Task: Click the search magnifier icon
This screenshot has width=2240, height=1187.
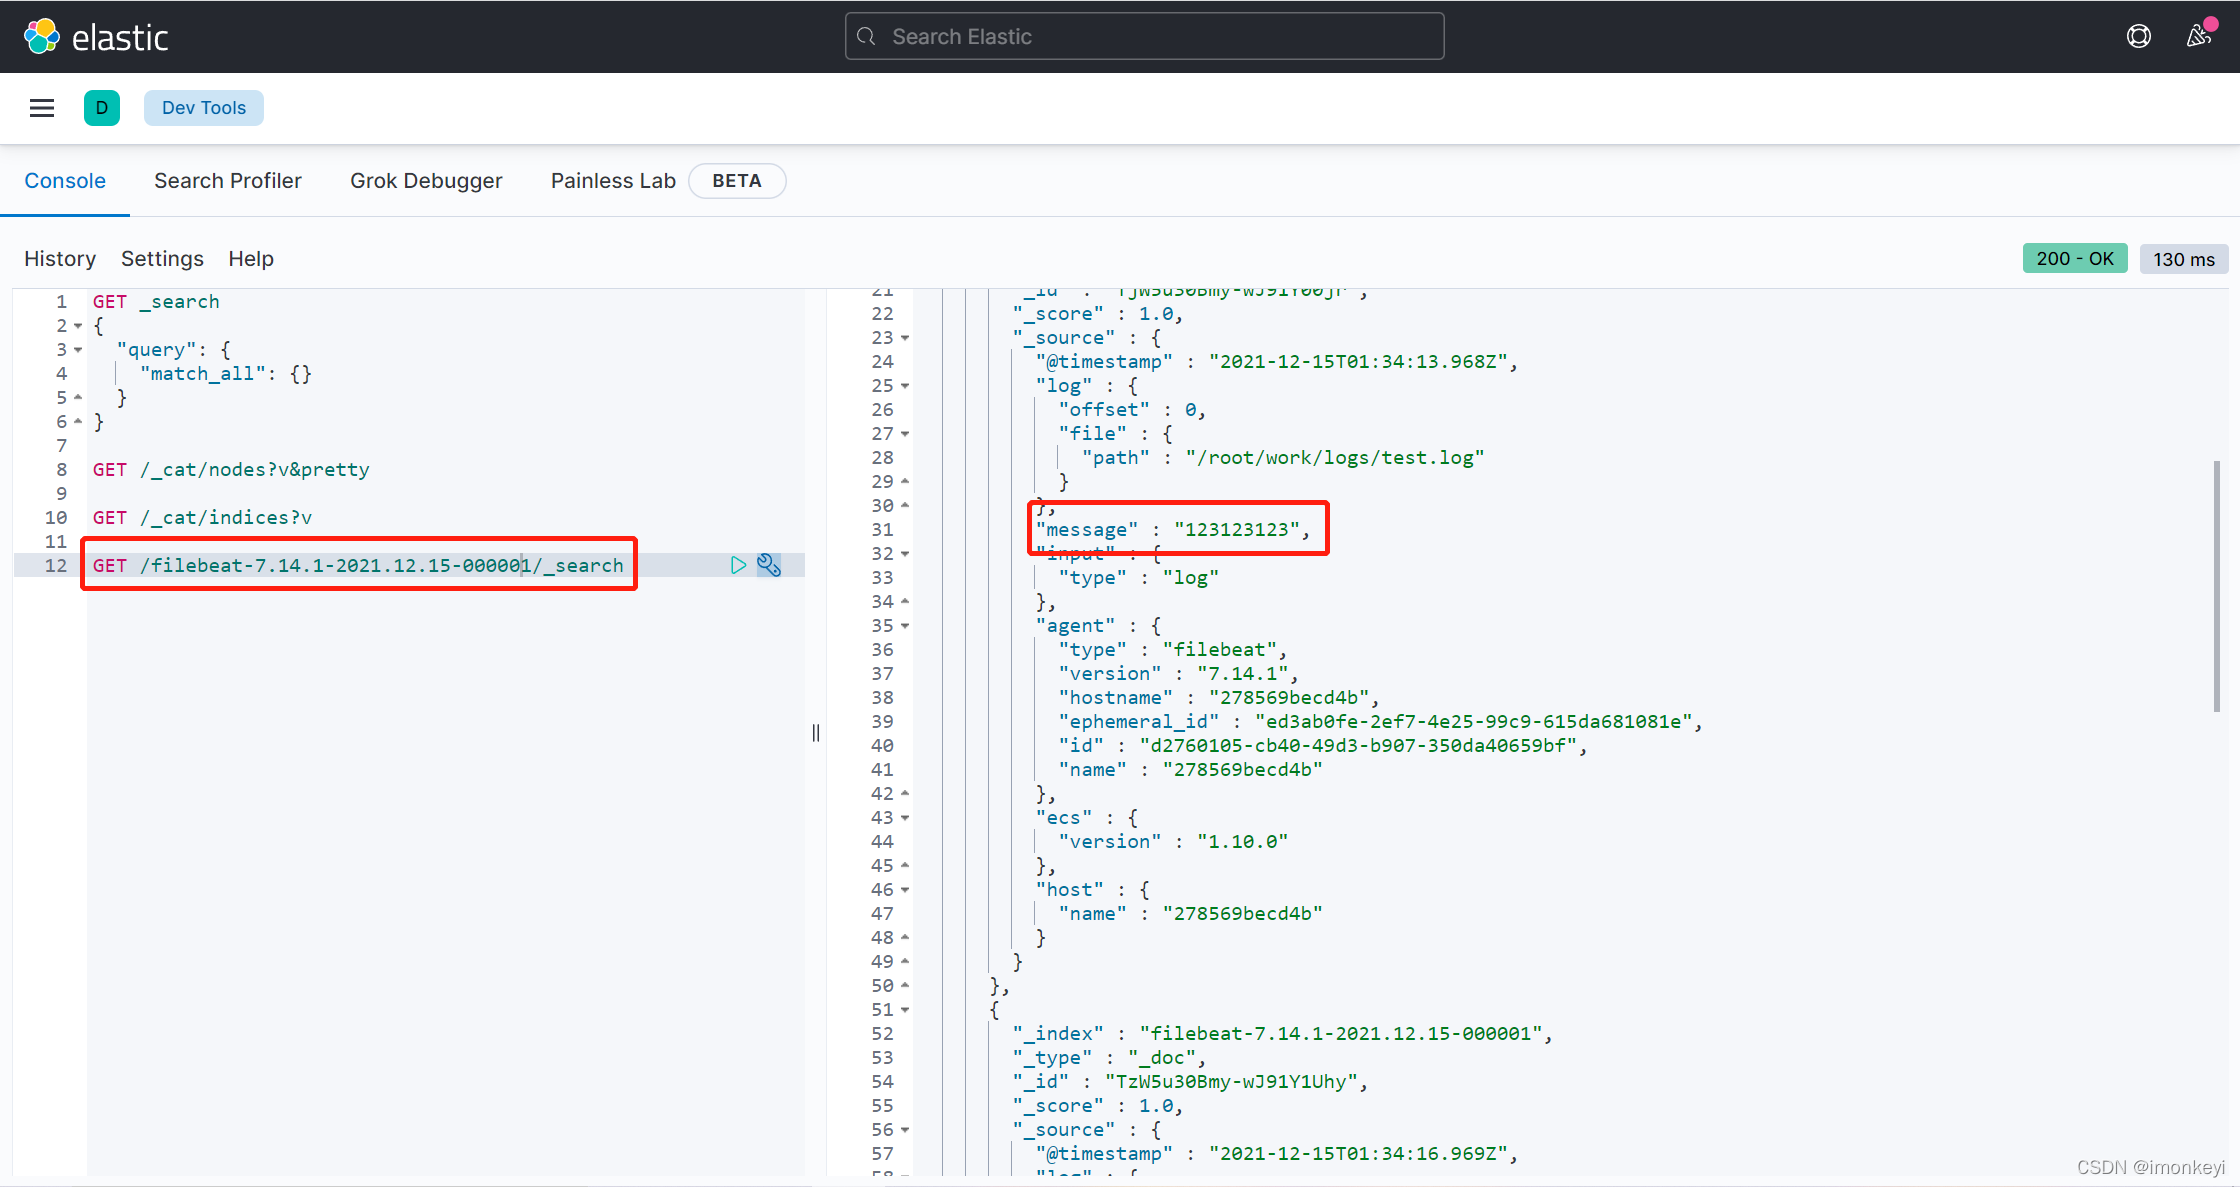Action: [x=867, y=37]
